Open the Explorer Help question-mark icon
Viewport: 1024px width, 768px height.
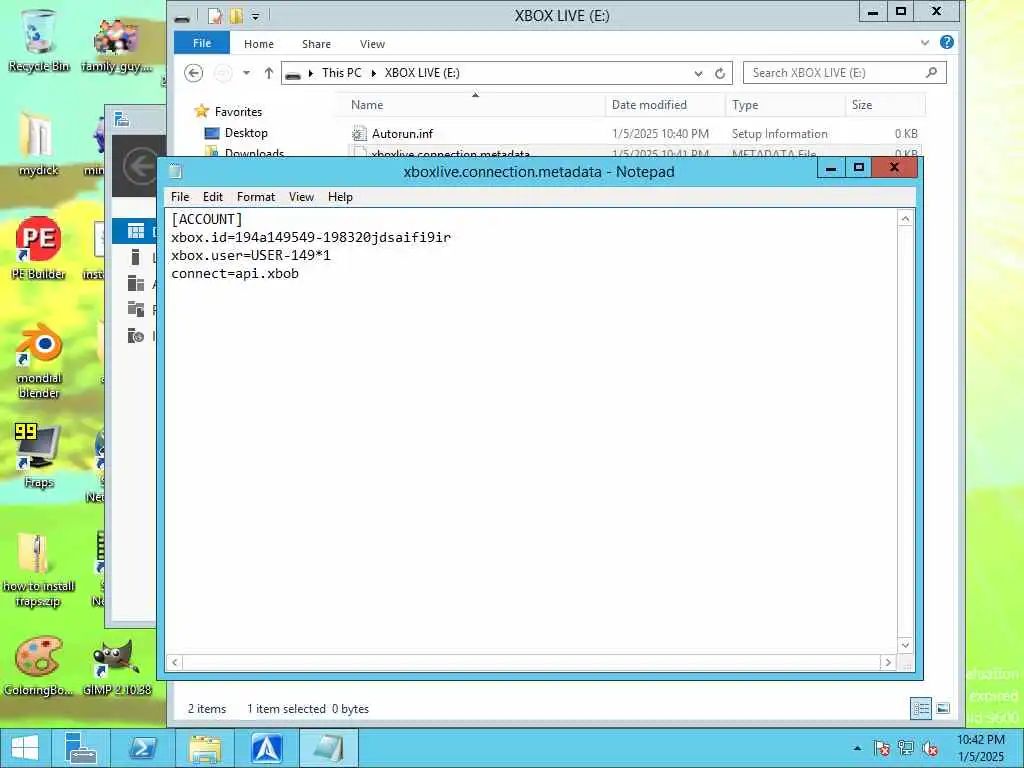(946, 43)
